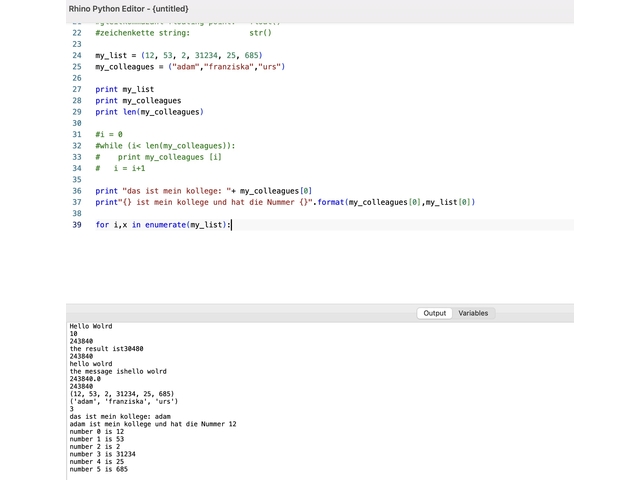The width and height of the screenshot is (640, 480).
Task: Click 'number 1 is 53' output line
Action: click(x=97, y=439)
